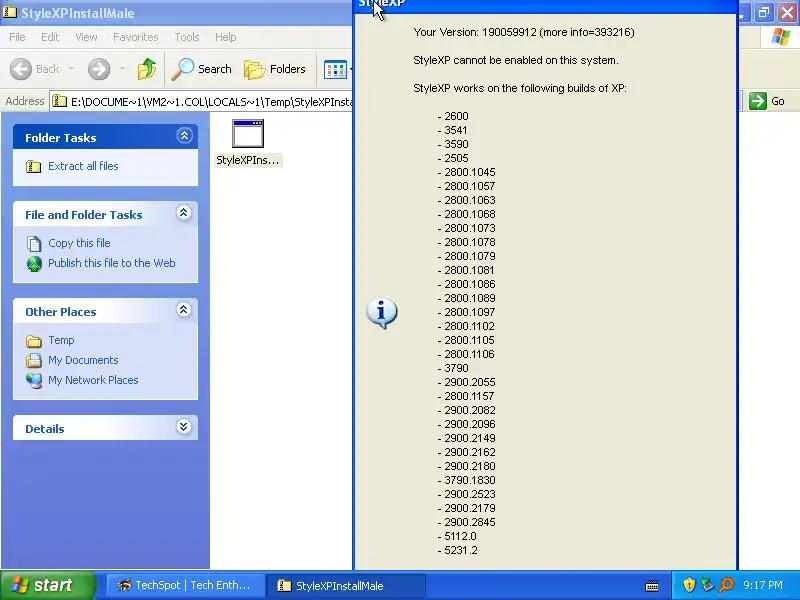Toggle the Folders pane
The width and height of the screenshot is (800, 600).
[274, 69]
